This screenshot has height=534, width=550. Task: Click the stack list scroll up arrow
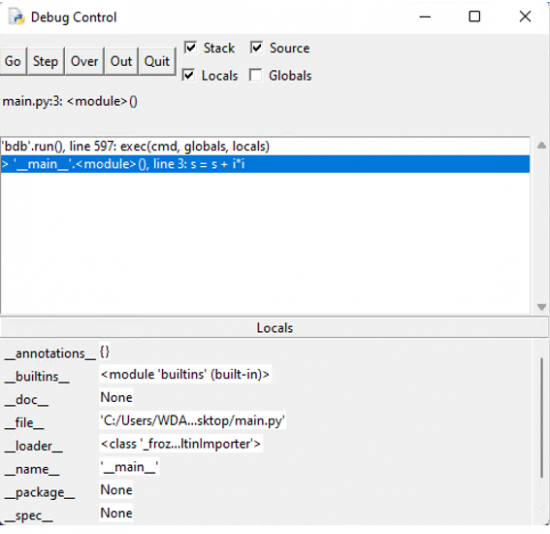tap(541, 145)
